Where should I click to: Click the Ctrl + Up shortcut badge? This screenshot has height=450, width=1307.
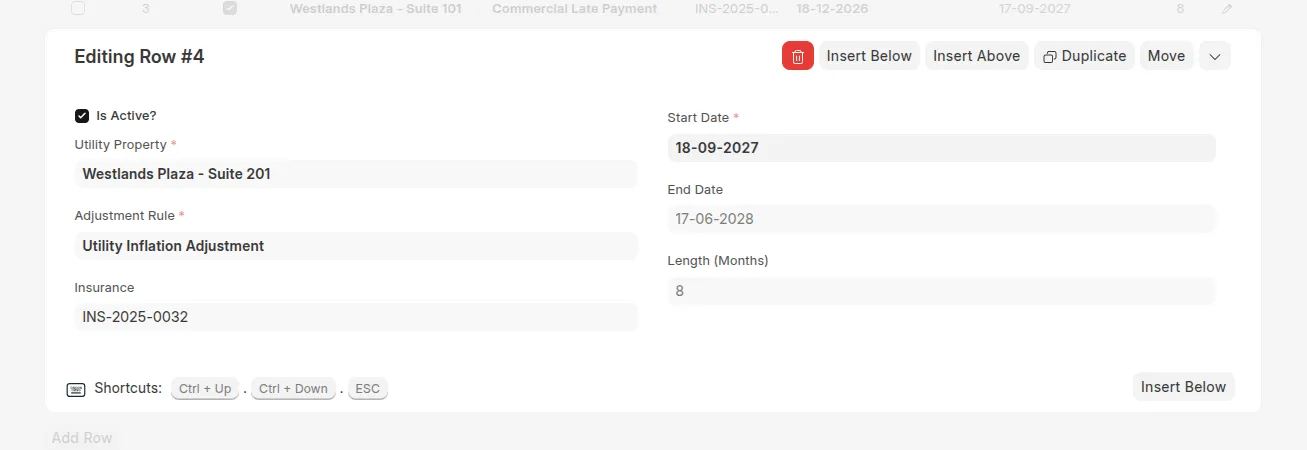tap(205, 389)
